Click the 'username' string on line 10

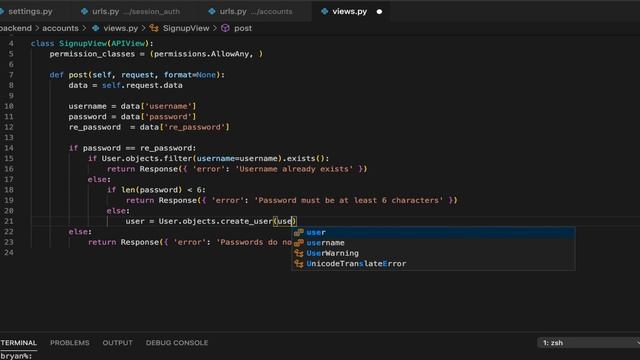pyautogui.click(x=168, y=106)
